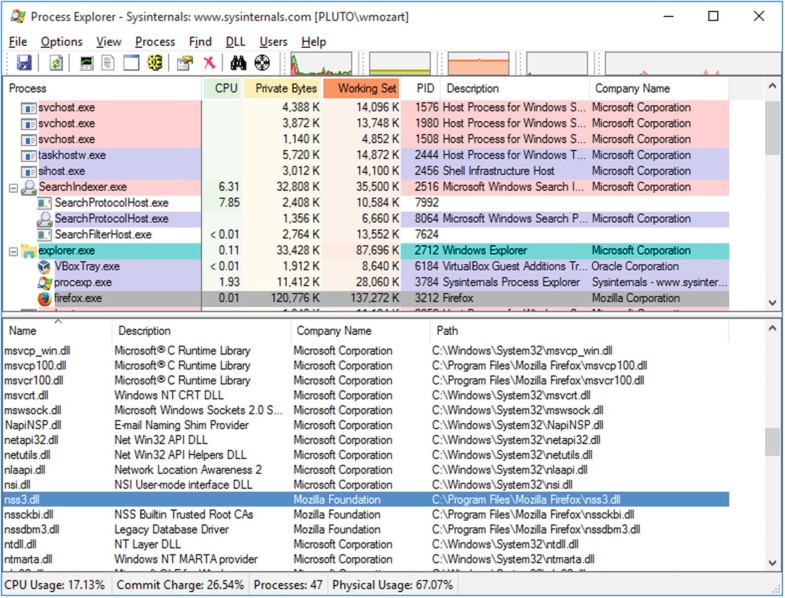Image resolution: width=785 pixels, height=598 pixels.
Task: Toggle the process tree view icon
Action: coord(108,63)
